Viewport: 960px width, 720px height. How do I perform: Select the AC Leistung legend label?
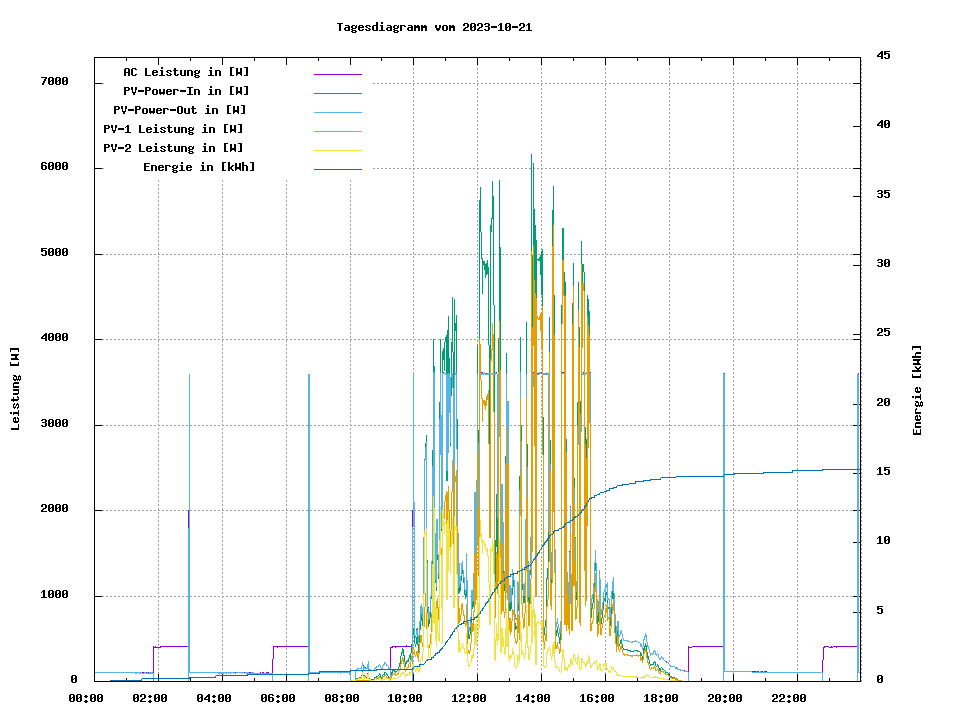186,72
